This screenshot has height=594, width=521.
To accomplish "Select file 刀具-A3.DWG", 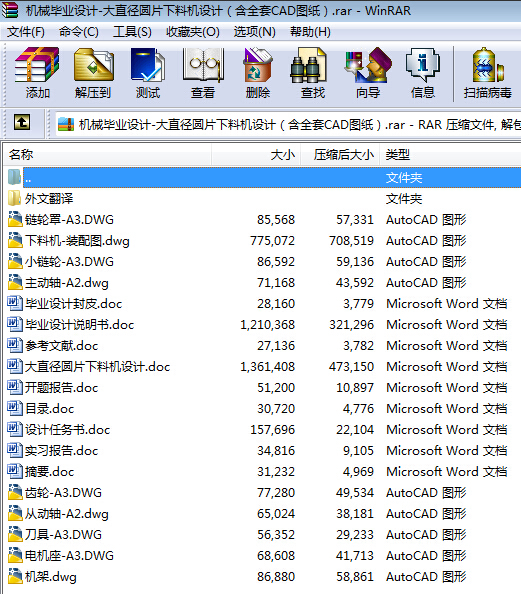I will click(63, 534).
